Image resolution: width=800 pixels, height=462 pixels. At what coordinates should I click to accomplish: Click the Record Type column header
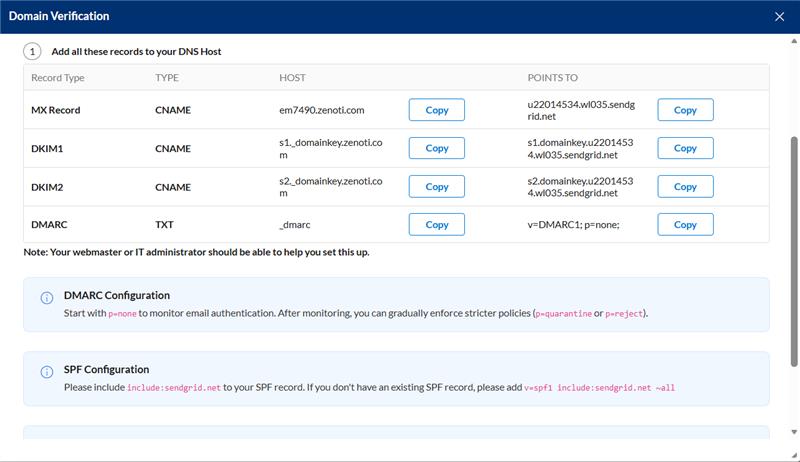[x=58, y=77]
